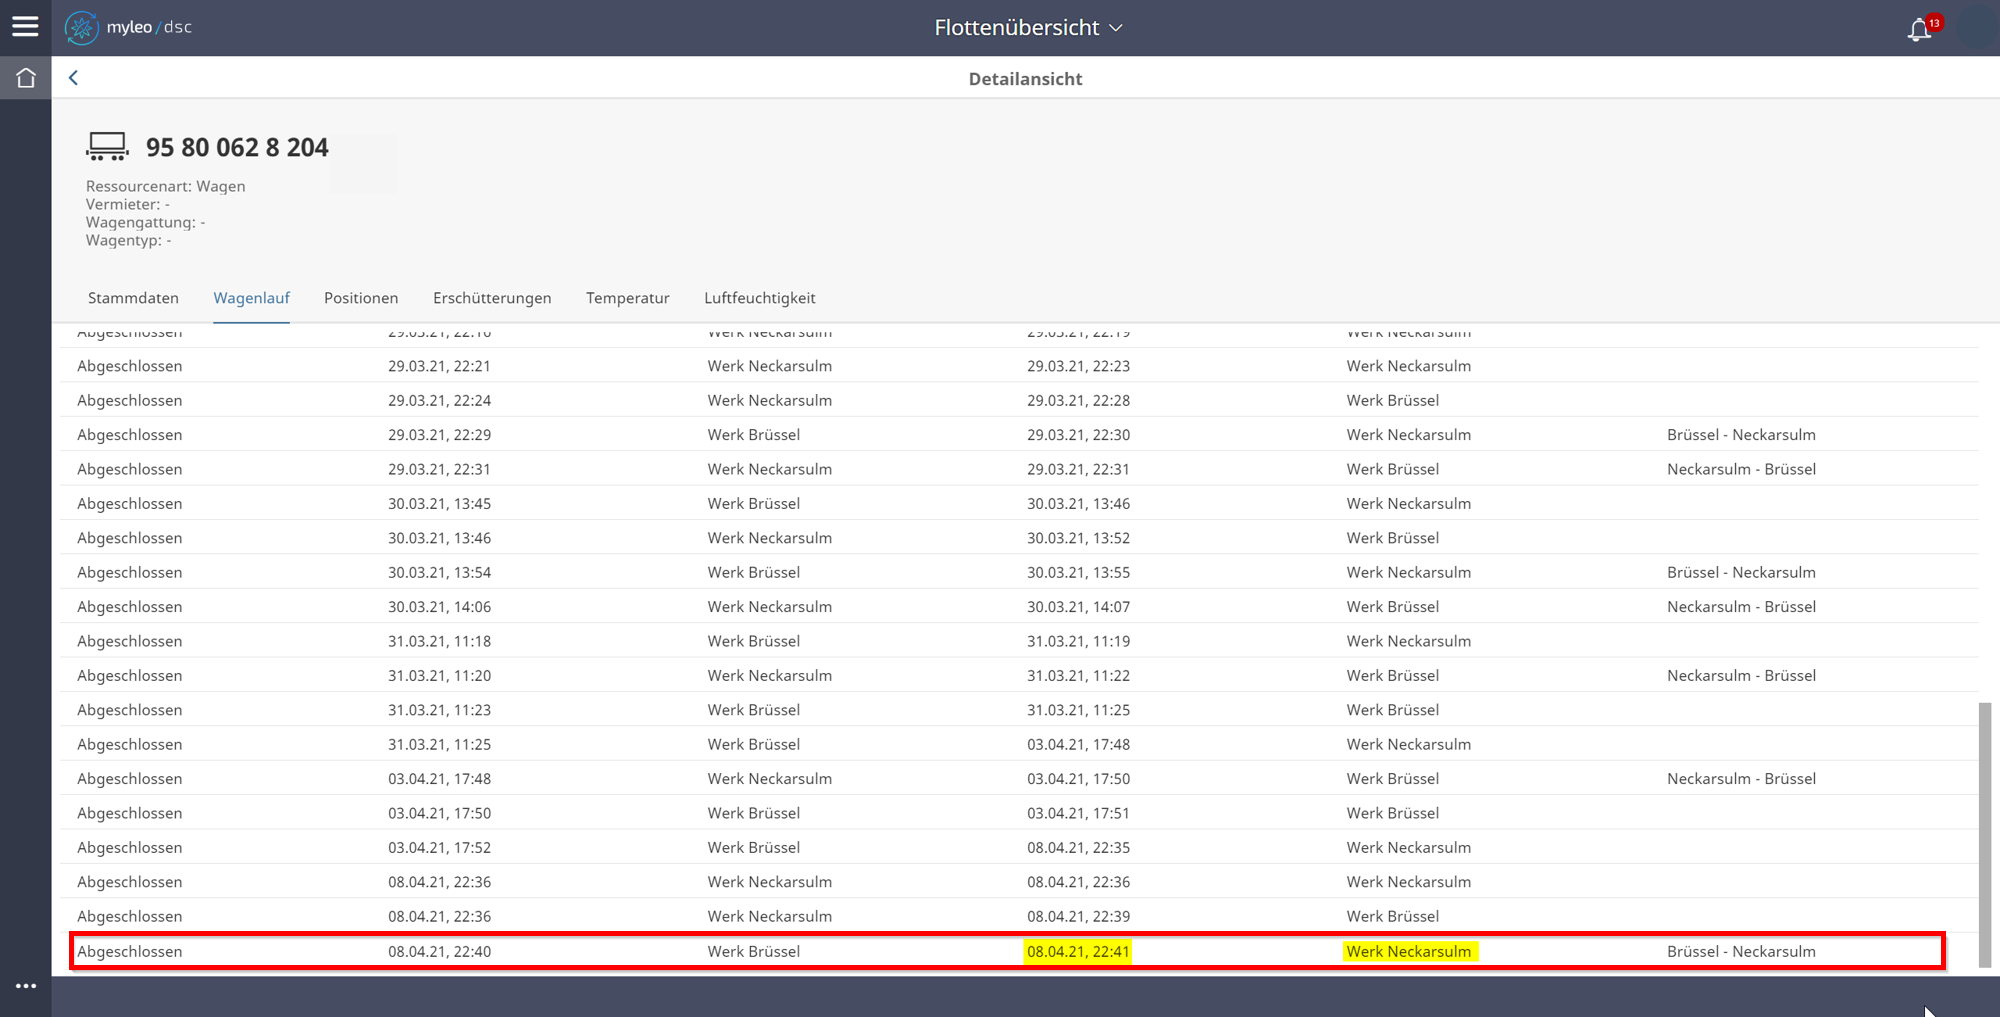2000x1017 pixels.
Task: Select the start time 30.03.21, 13:54
Action: tap(439, 572)
